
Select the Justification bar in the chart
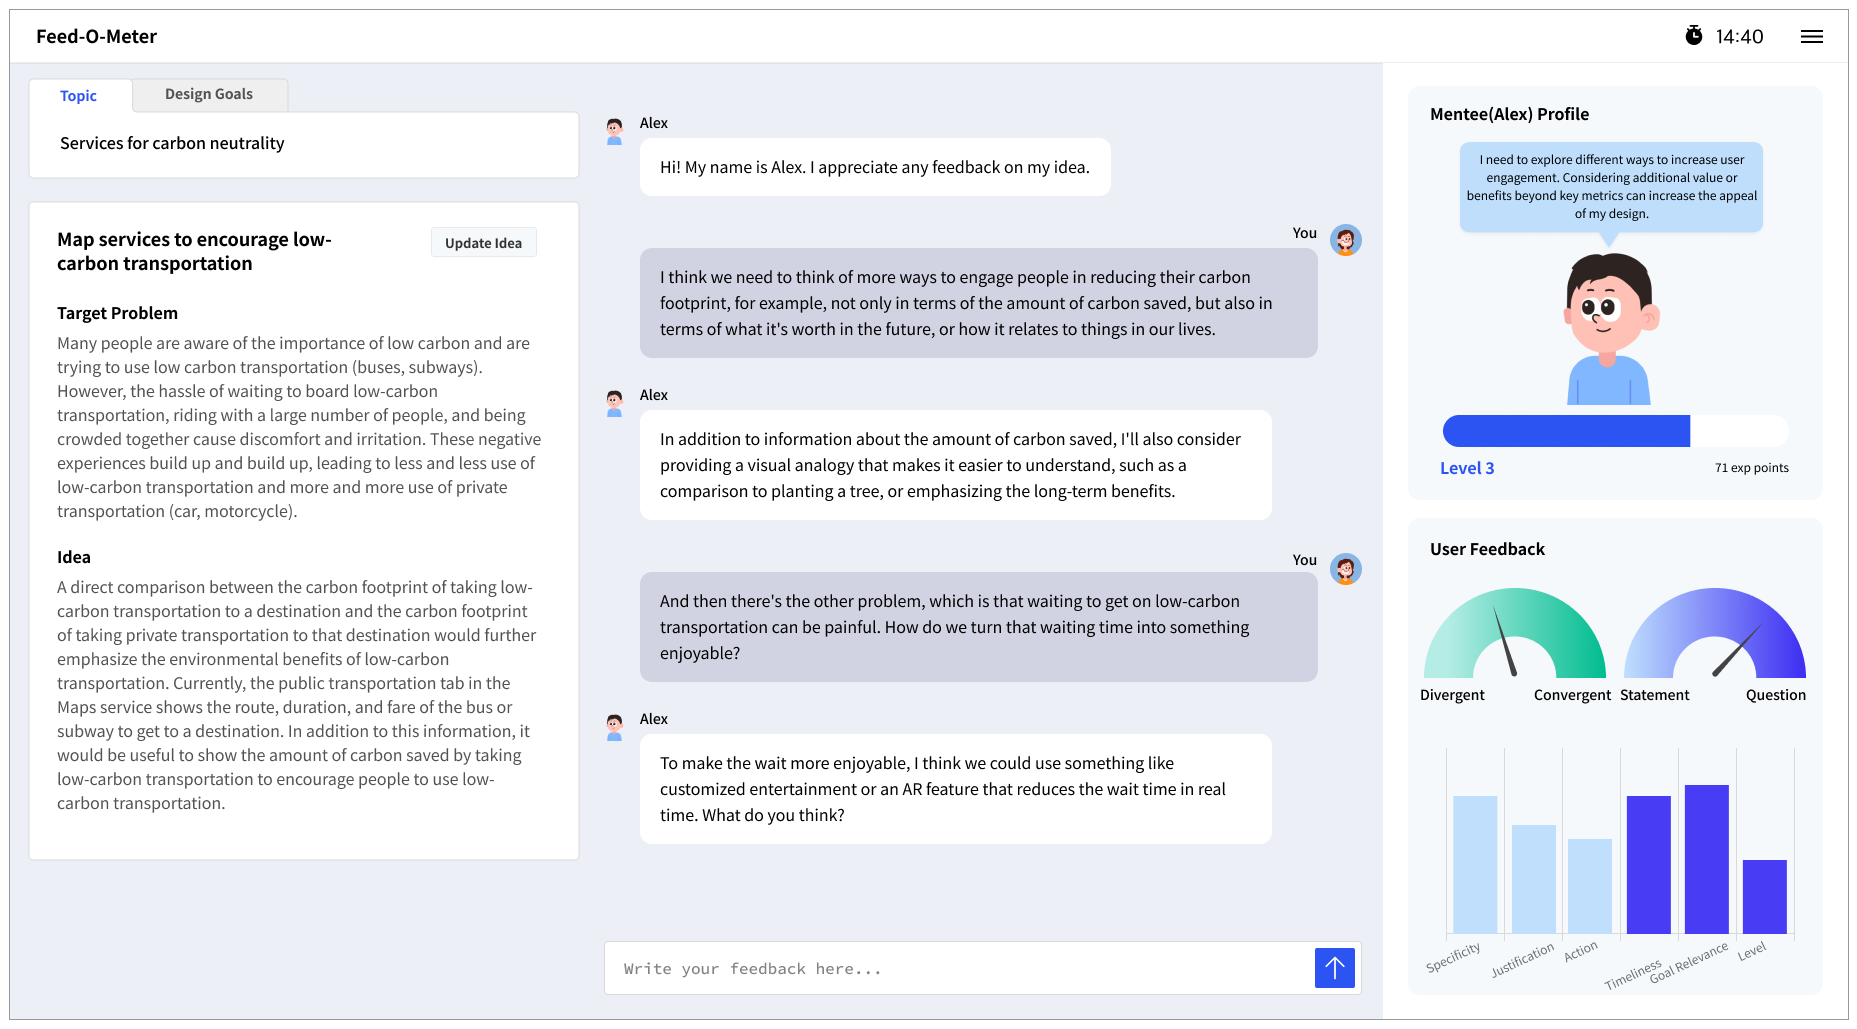(x=1533, y=880)
